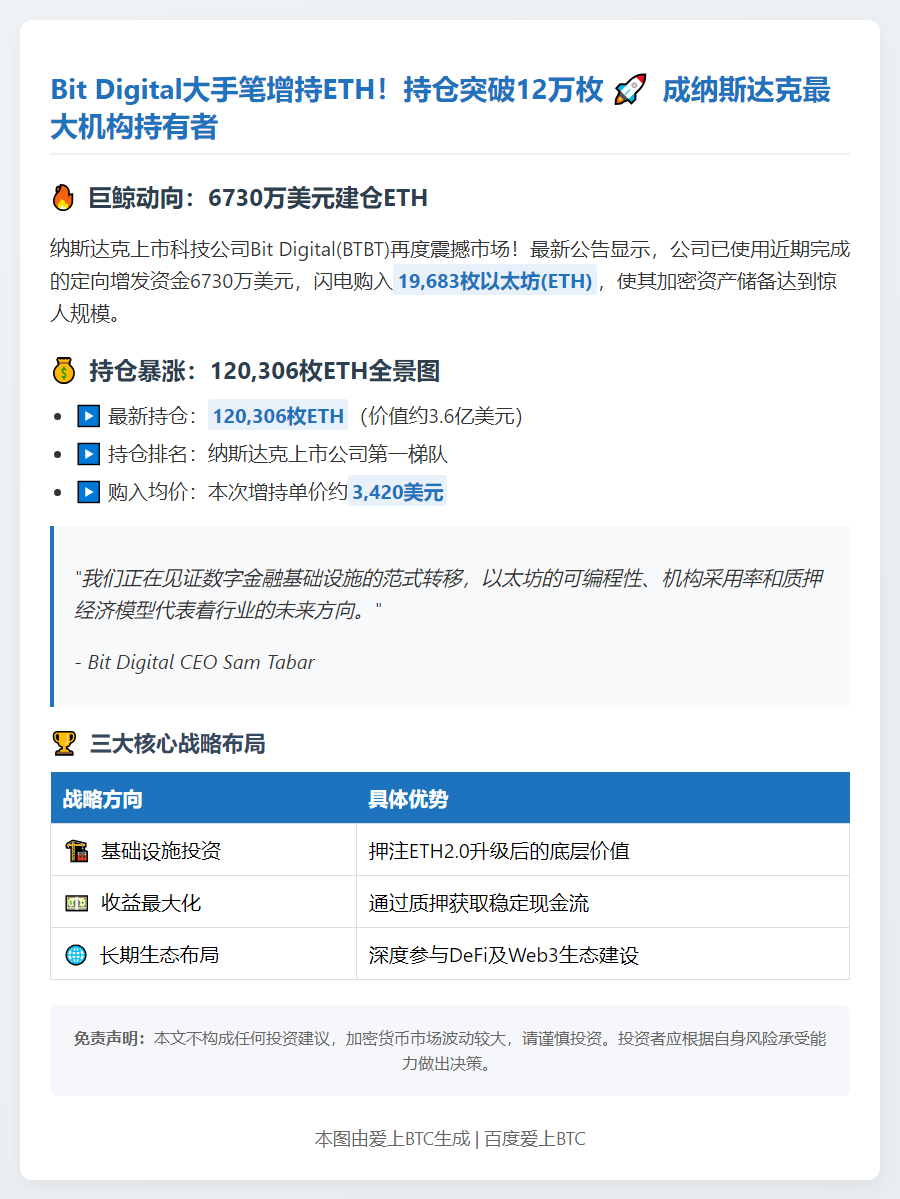The height and width of the screenshot is (1199, 900).
Task: Click the text 本次增持单价约
Action: point(278,492)
